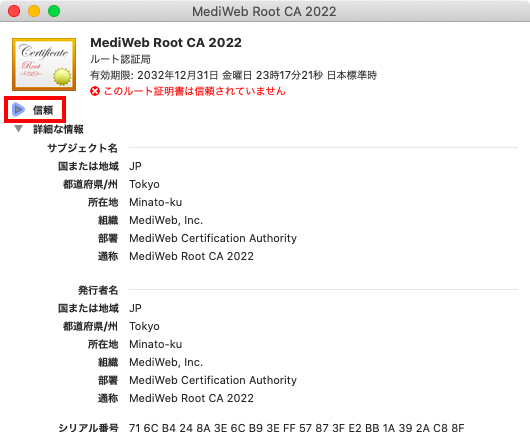Image resolution: width=530 pixels, height=432 pixels.
Task: Select the bold heading MediWeb Root CA 2022
Action: pyautogui.click(x=166, y=43)
